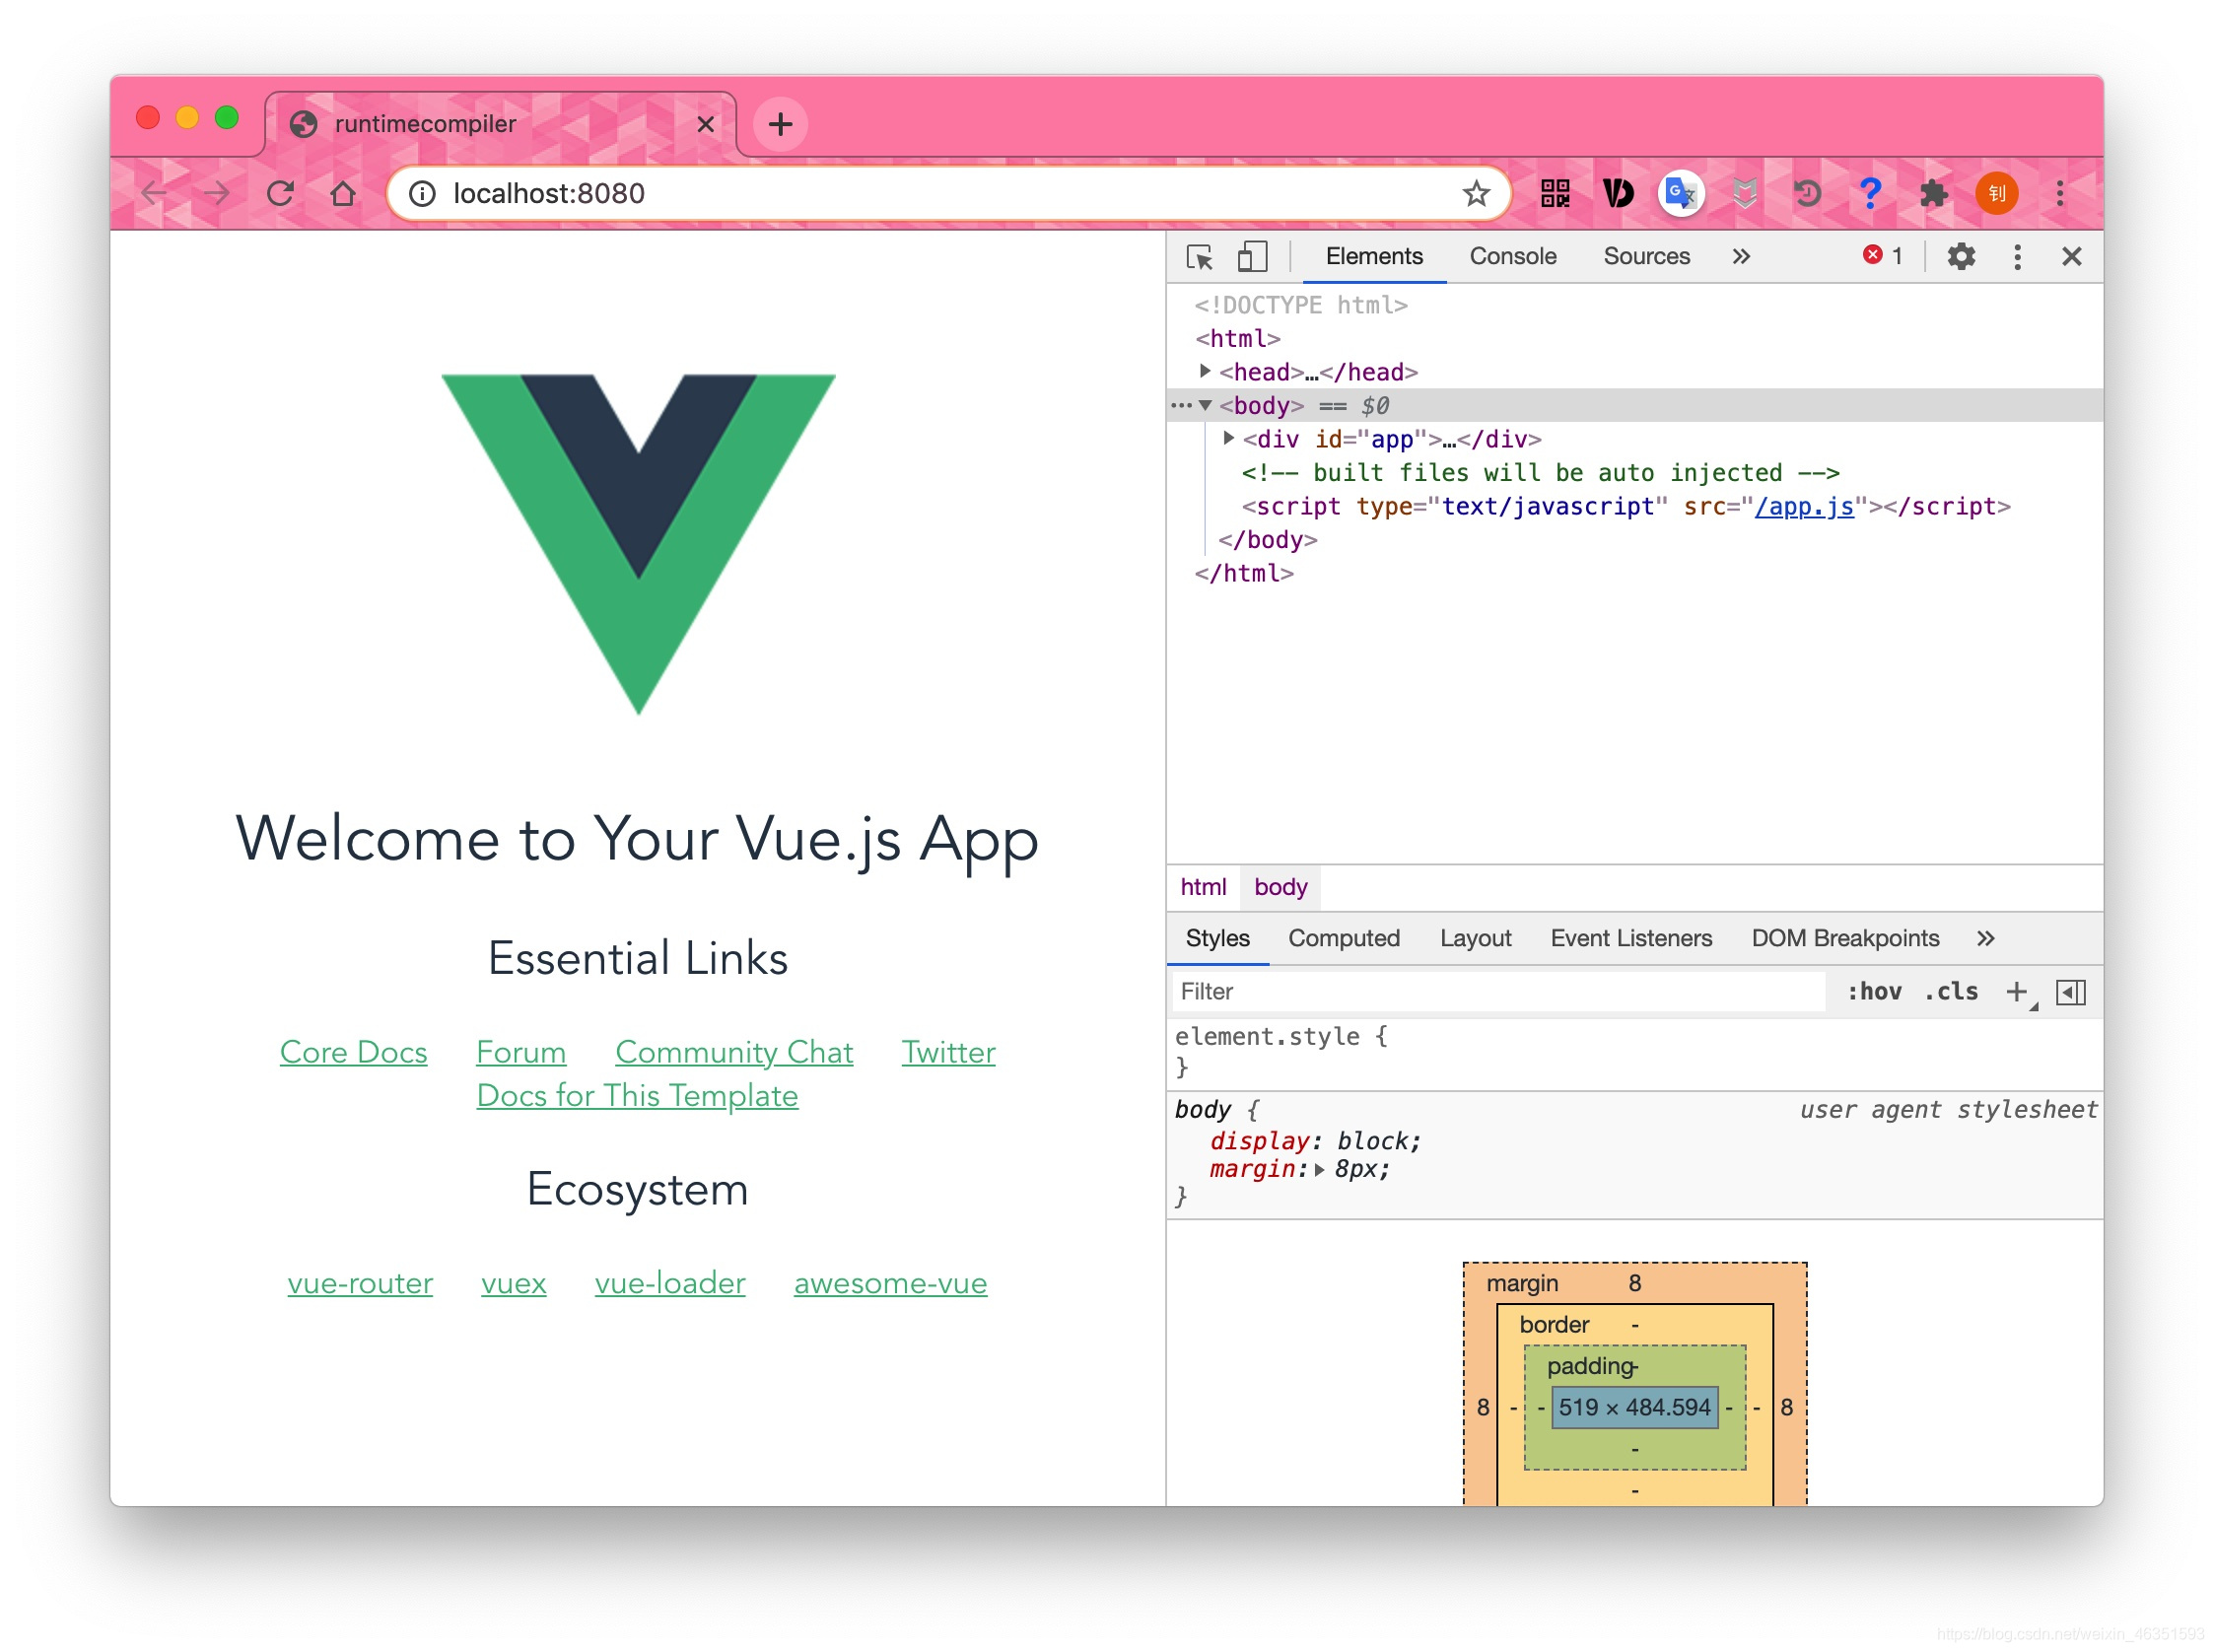This screenshot has width=2214, height=1652.
Task: Close the runtimecompiler tab
Action: [705, 124]
